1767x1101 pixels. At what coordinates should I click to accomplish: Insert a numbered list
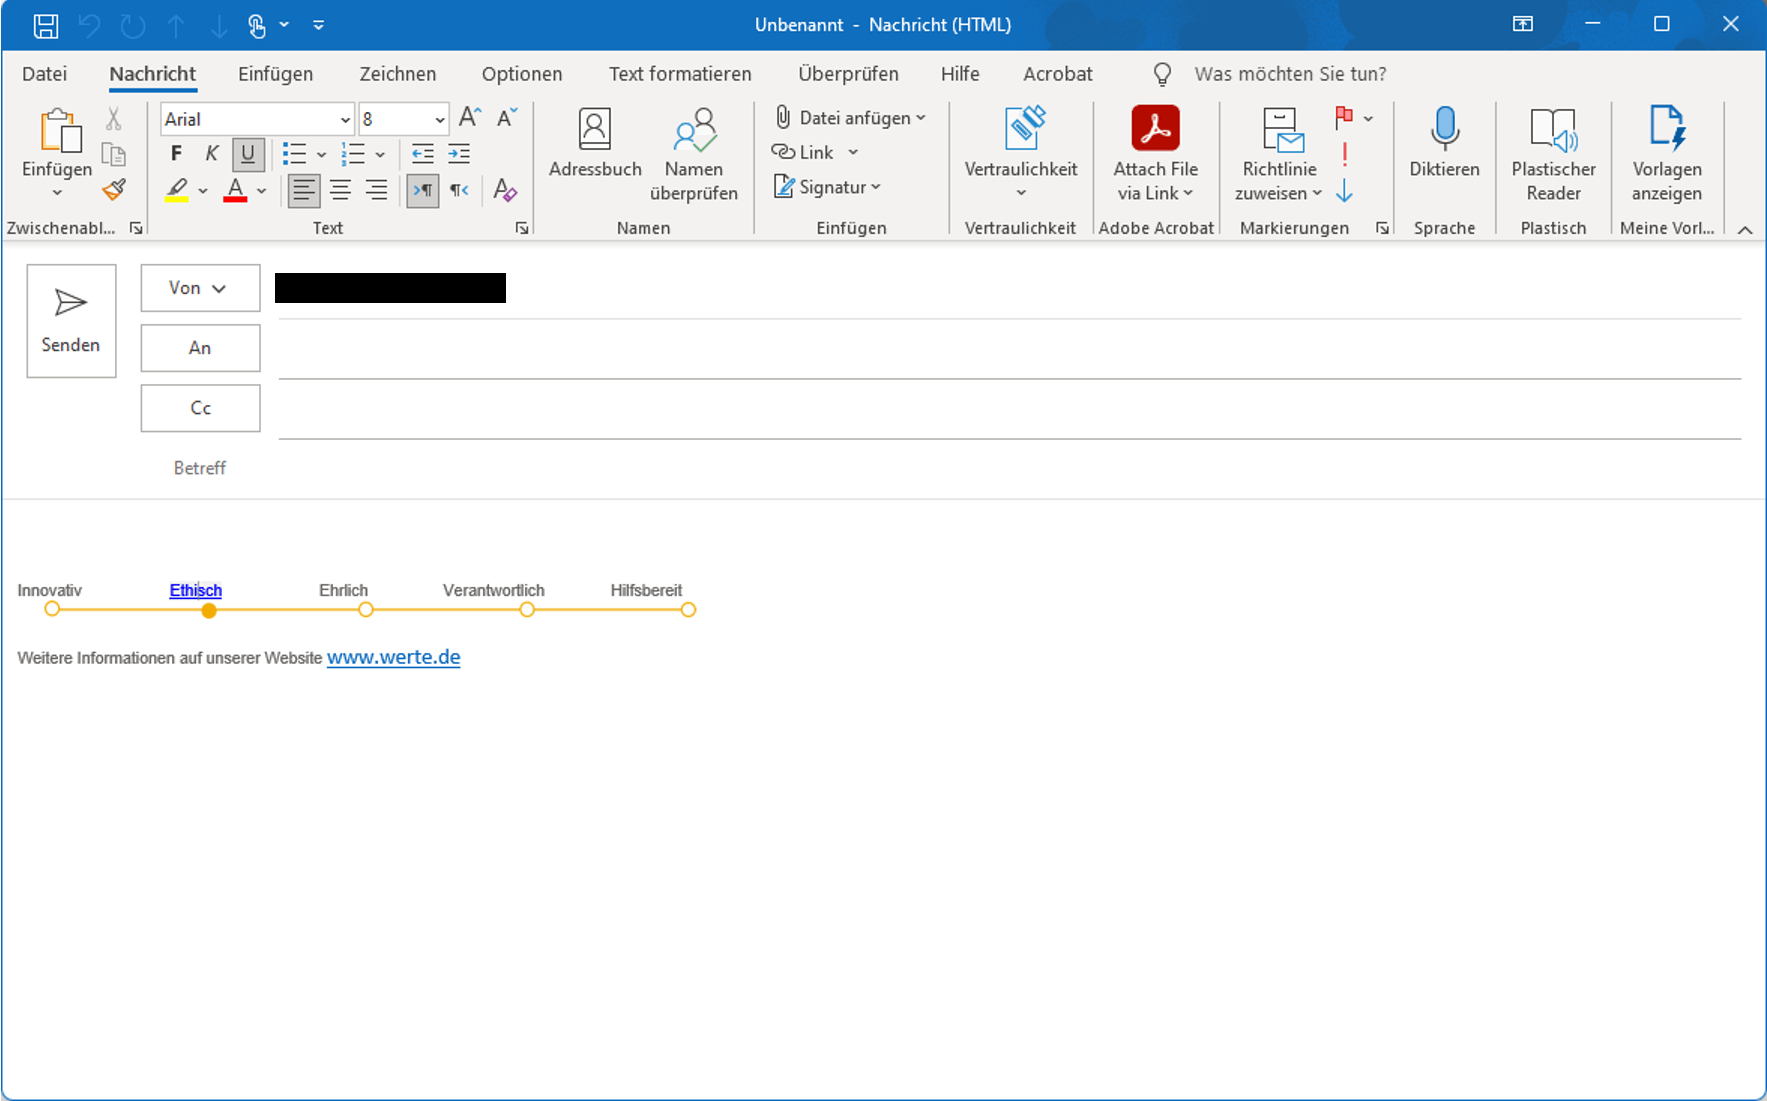[353, 154]
